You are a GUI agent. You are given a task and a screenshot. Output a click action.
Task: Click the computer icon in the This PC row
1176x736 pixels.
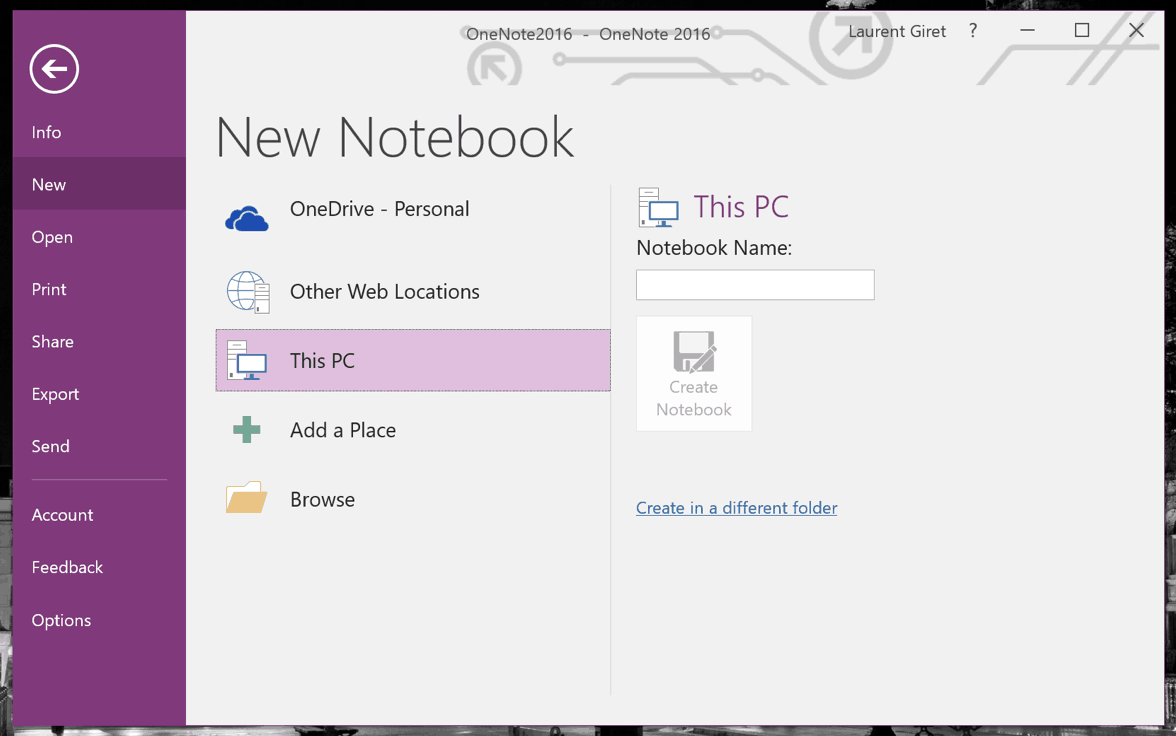click(247, 361)
